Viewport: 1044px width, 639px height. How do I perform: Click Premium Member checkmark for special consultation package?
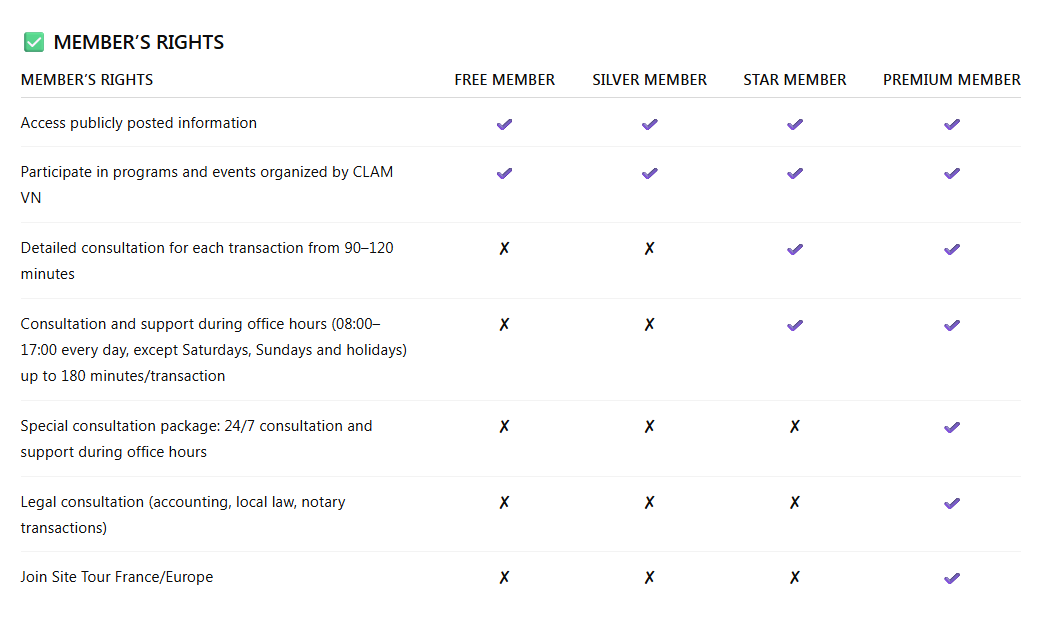coord(951,427)
